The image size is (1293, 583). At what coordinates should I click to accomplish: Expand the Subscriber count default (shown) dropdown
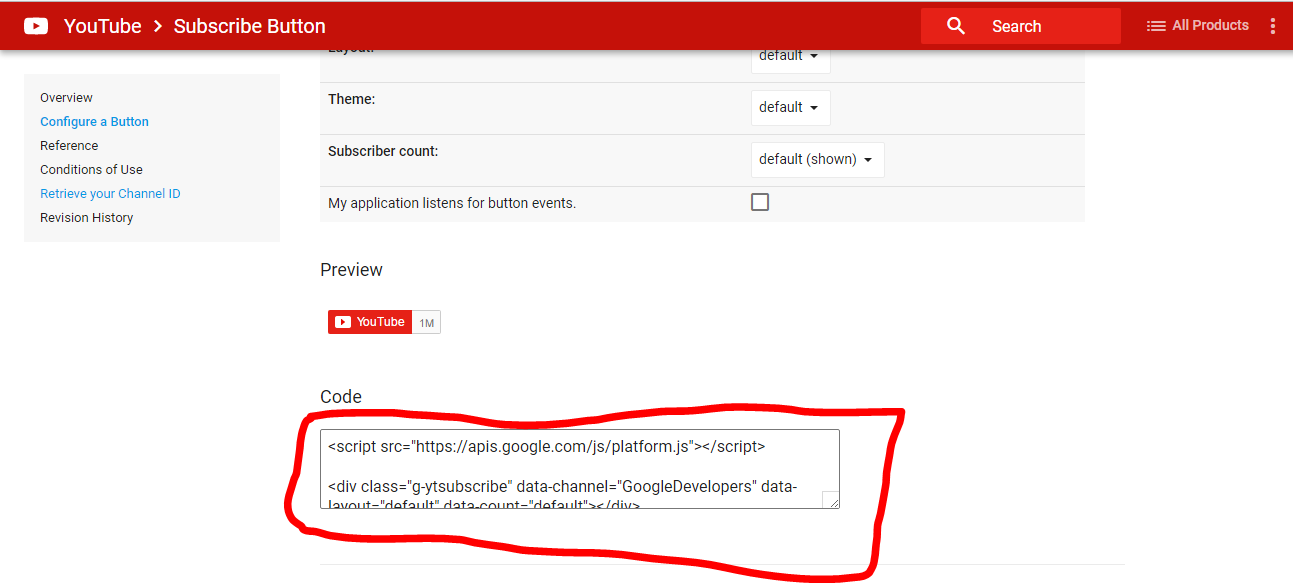point(817,159)
